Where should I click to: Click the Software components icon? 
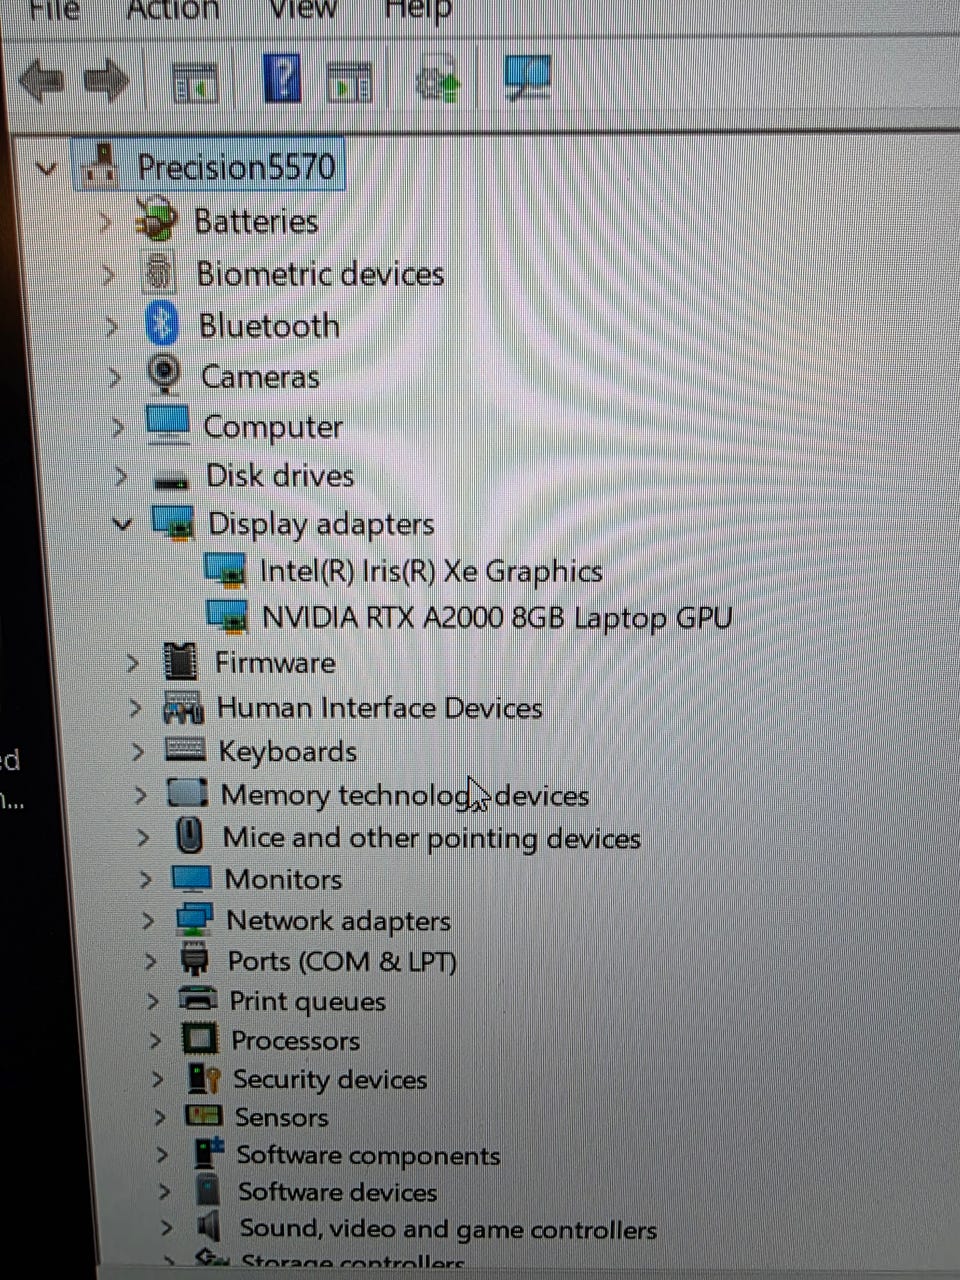(x=208, y=1153)
